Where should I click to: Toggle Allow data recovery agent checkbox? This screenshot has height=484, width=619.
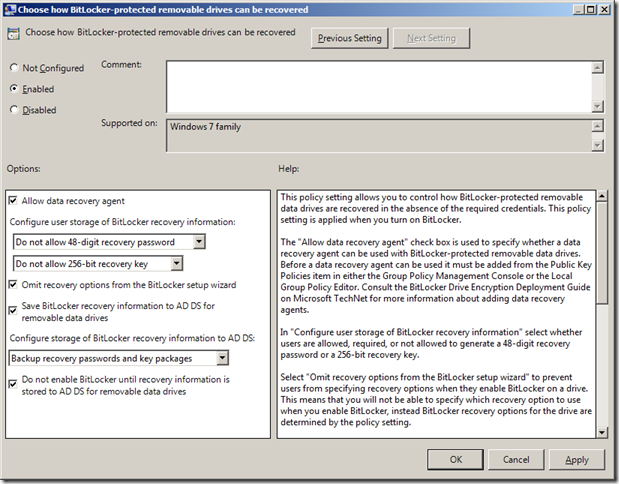coord(13,201)
